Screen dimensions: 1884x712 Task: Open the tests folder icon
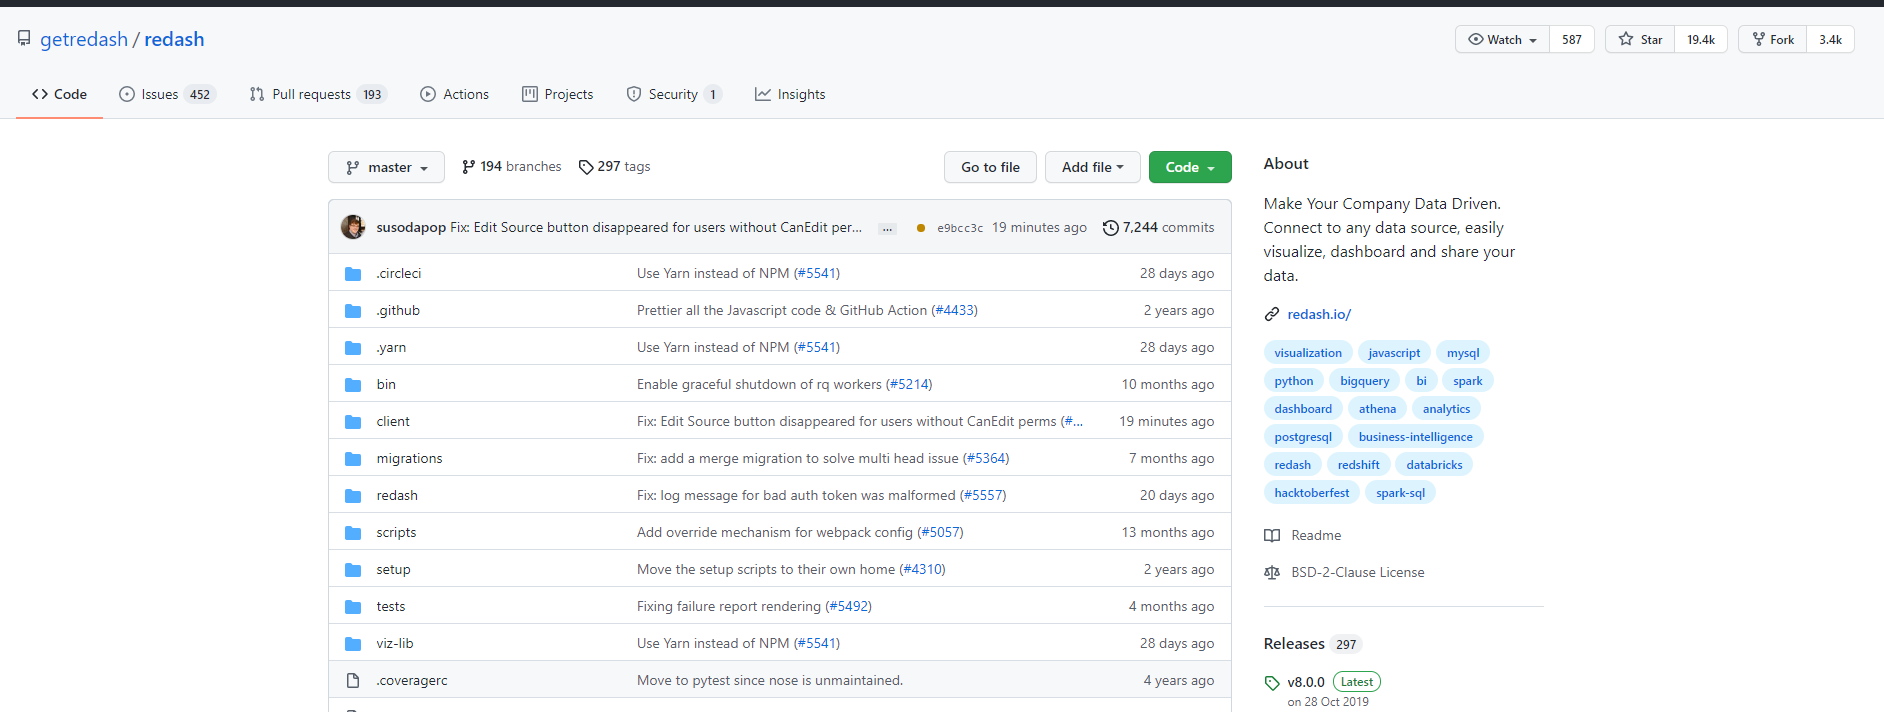pos(353,607)
